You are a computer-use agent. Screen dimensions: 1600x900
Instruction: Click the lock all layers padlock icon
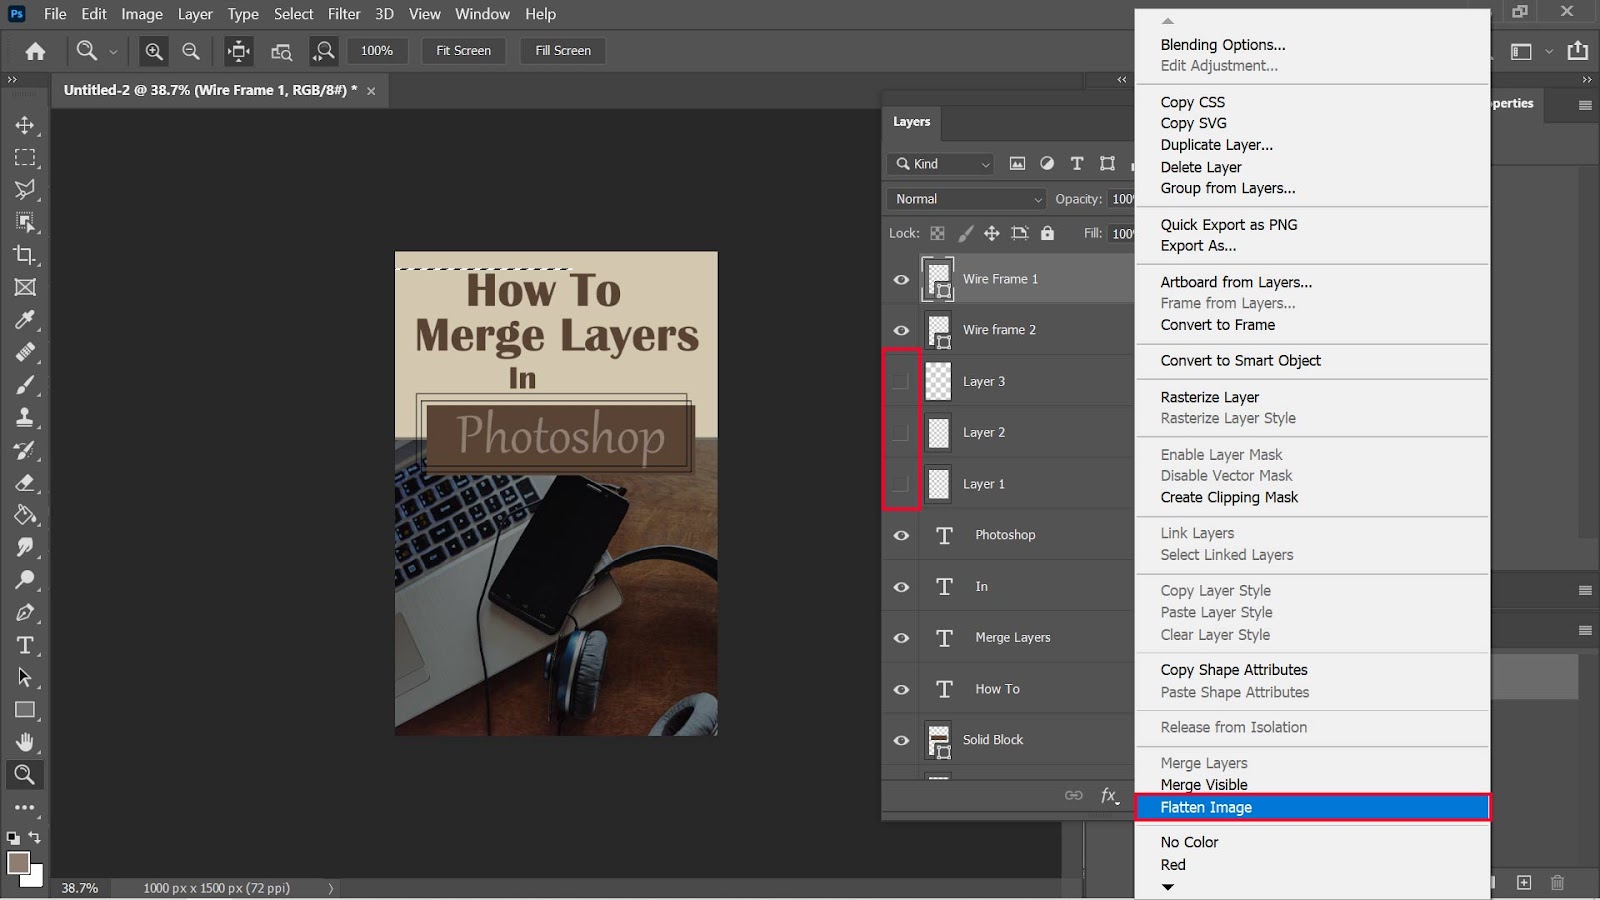pos(1047,233)
